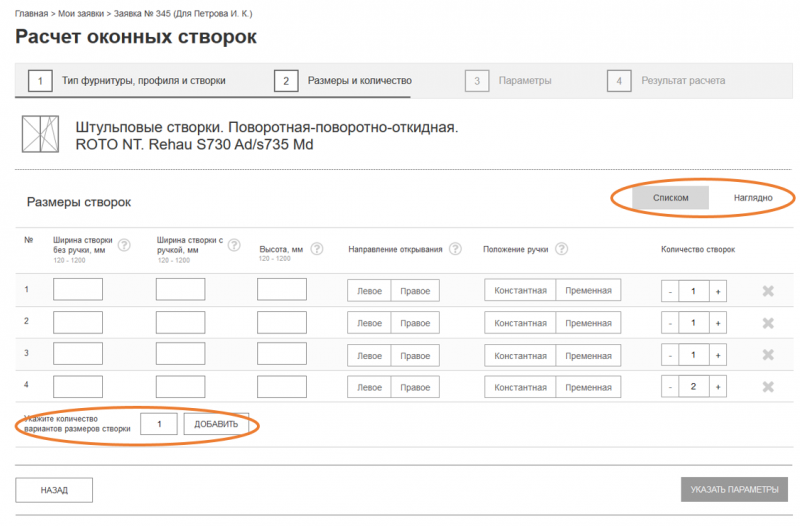Decrease sash quantity in row 1
The width and height of the screenshot is (800, 526).
tap(670, 291)
